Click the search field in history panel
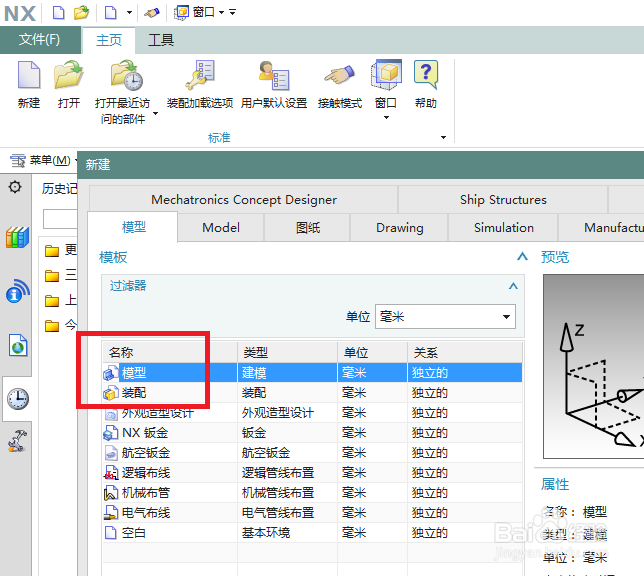The image size is (644, 576). [60, 219]
